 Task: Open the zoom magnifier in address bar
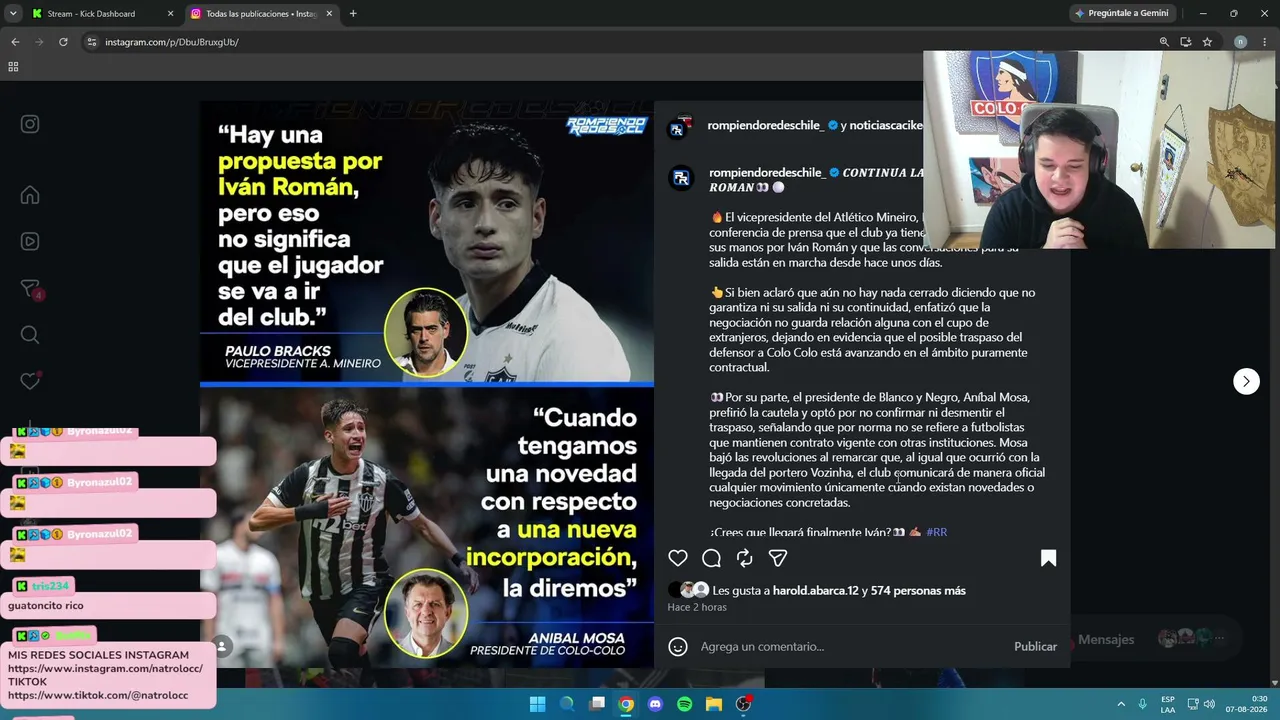pos(1164,42)
